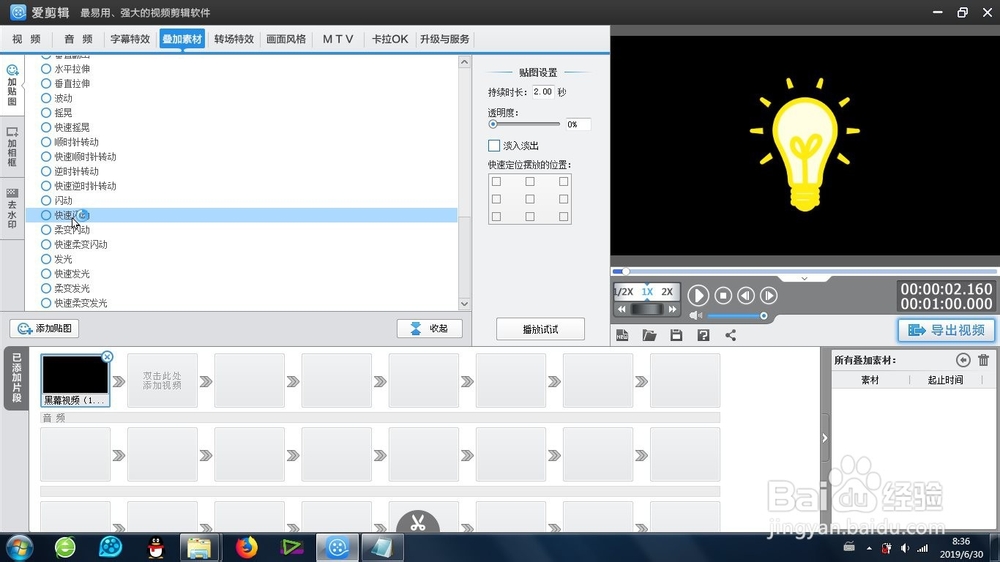The image size is (1000, 562).
Task: Open the Firefox taskbar icon
Action: pos(246,547)
